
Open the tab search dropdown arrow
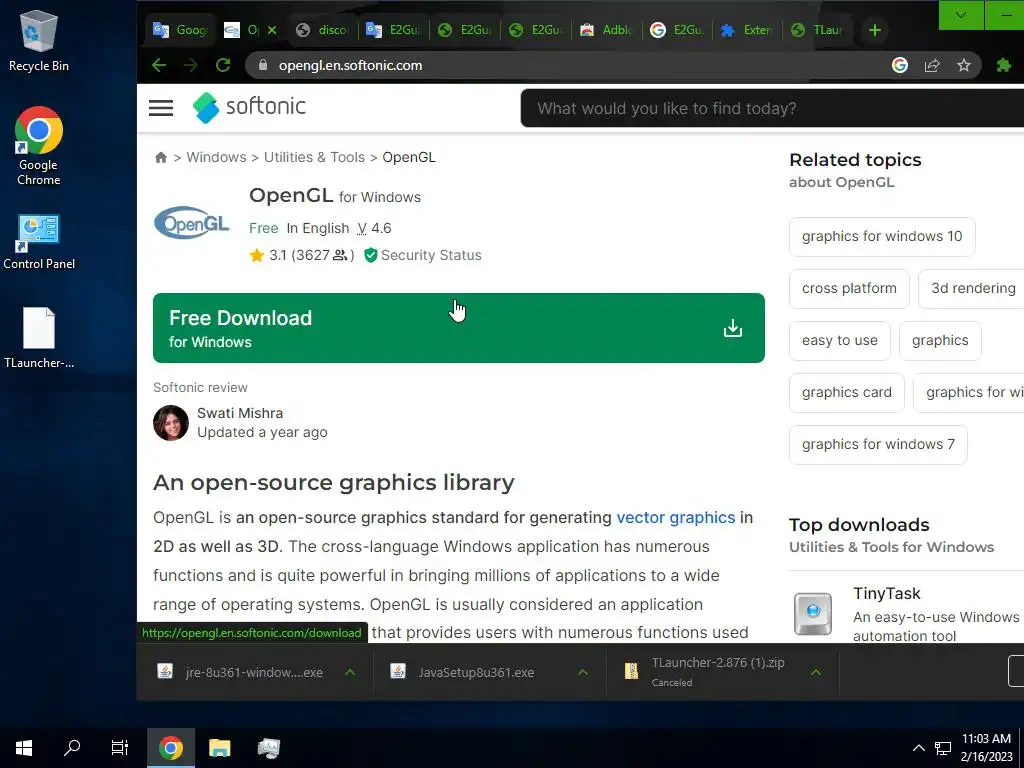click(x=961, y=15)
